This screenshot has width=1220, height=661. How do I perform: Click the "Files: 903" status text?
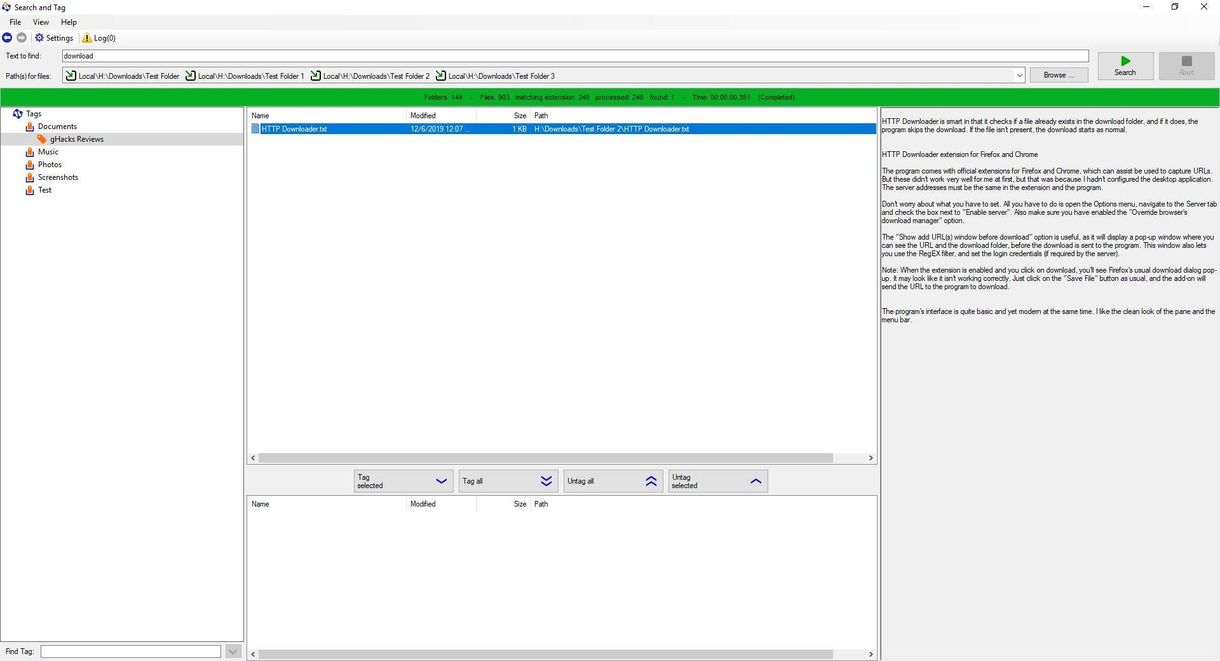(495, 98)
